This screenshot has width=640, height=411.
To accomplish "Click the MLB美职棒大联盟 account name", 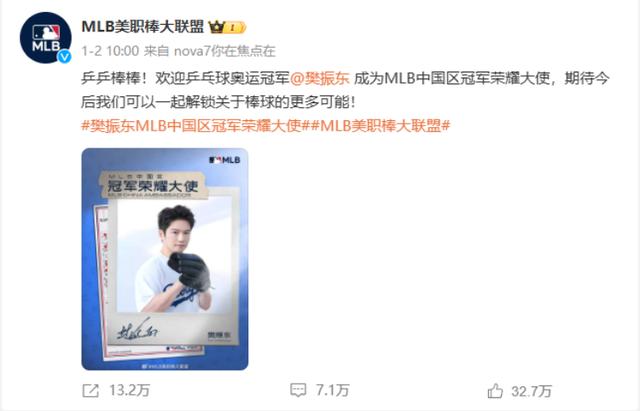I will pyautogui.click(x=143, y=27).
